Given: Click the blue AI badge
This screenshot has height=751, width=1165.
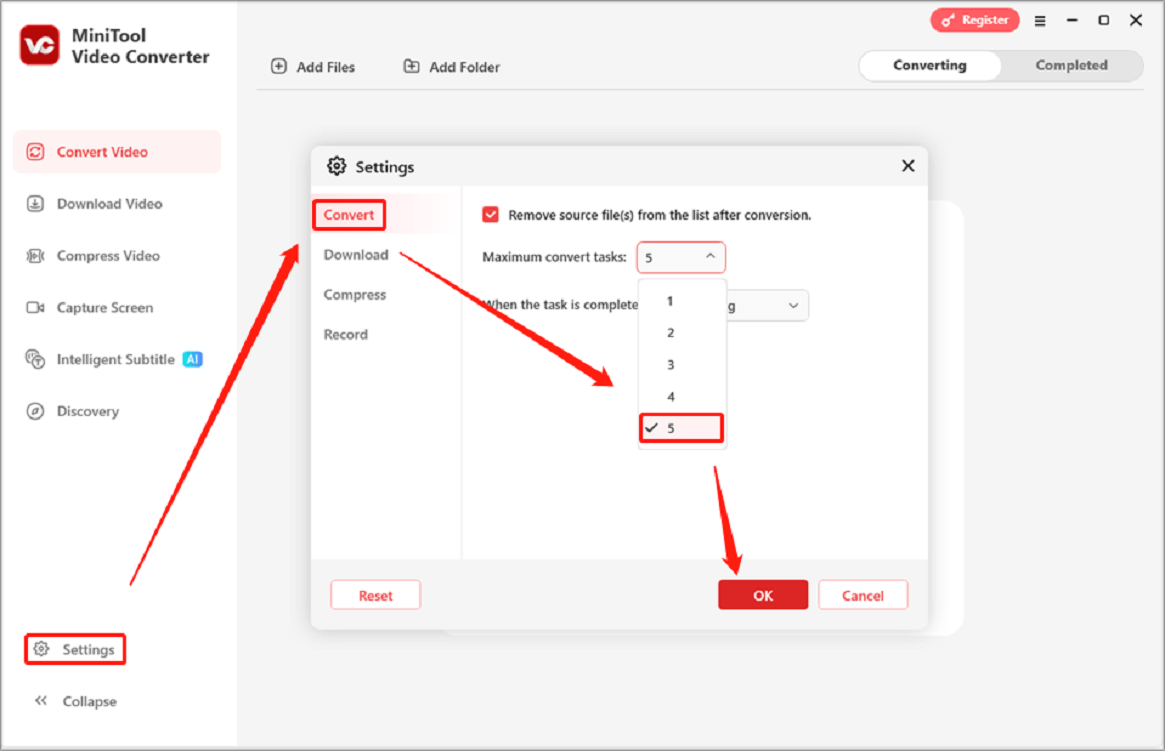Looking at the screenshot, I should (x=192, y=359).
